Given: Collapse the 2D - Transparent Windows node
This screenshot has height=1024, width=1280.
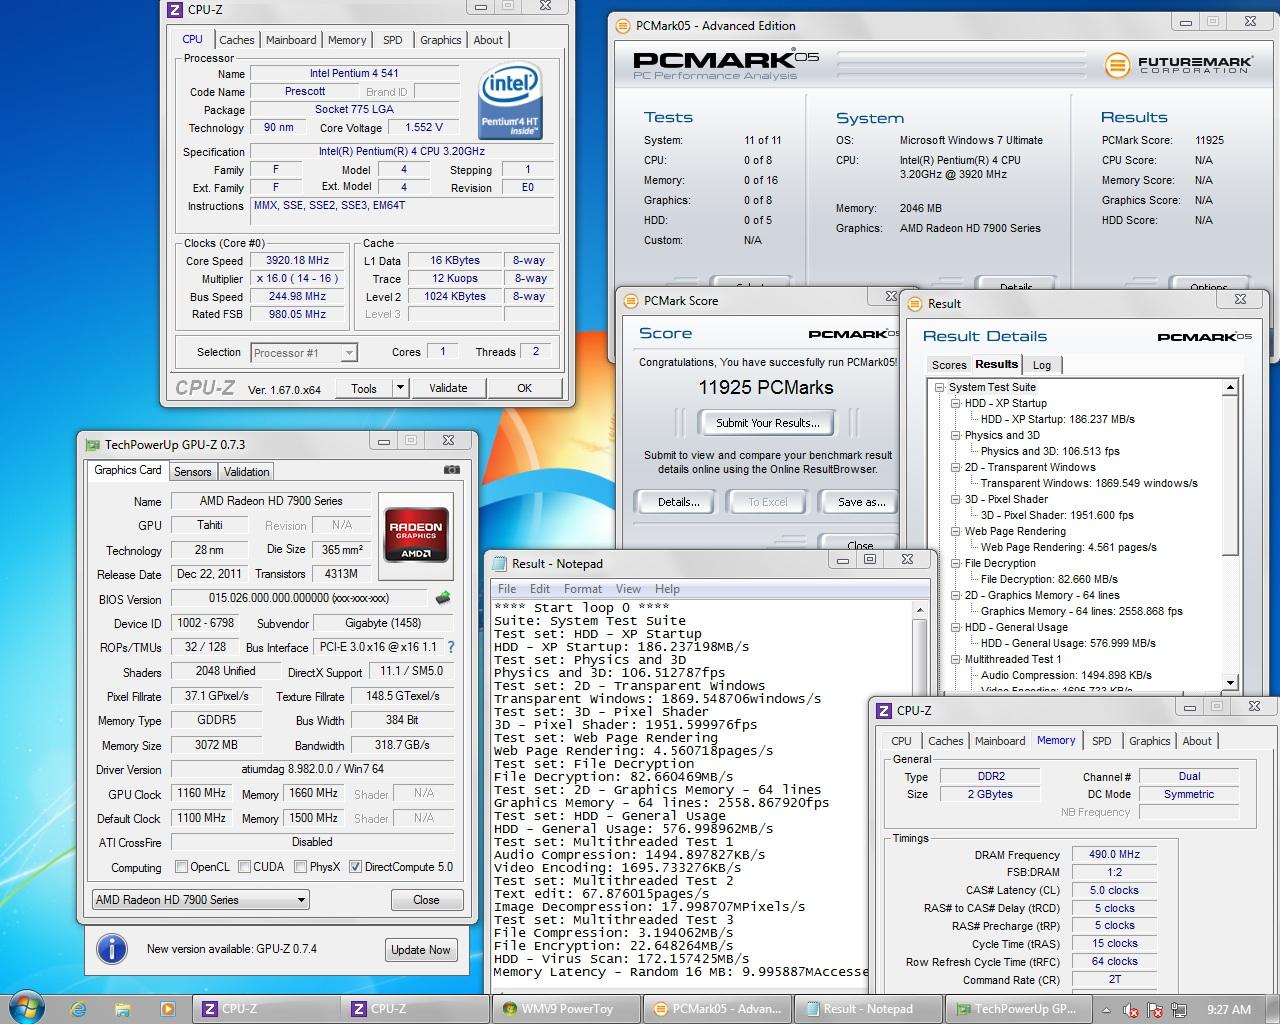Looking at the screenshot, I should (956, 467).
